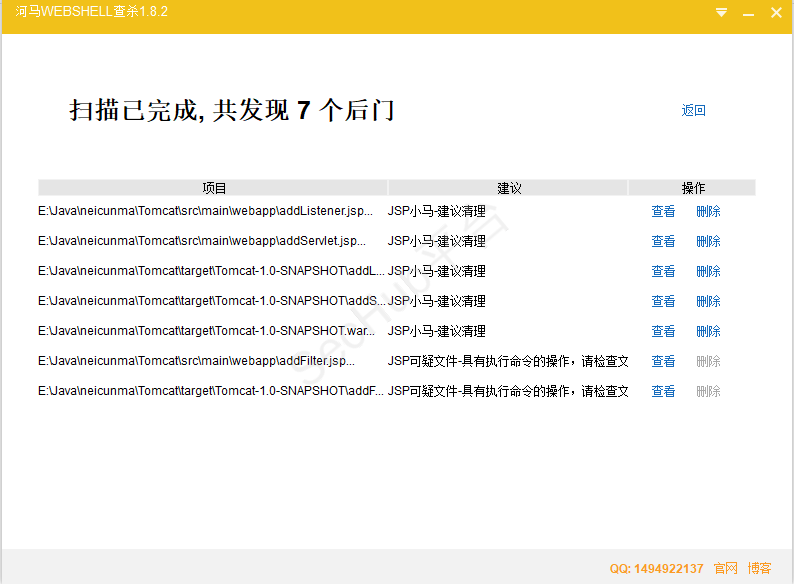
Task: View the src addFilter.jsp suspicious file
Action: pos(663,362)
